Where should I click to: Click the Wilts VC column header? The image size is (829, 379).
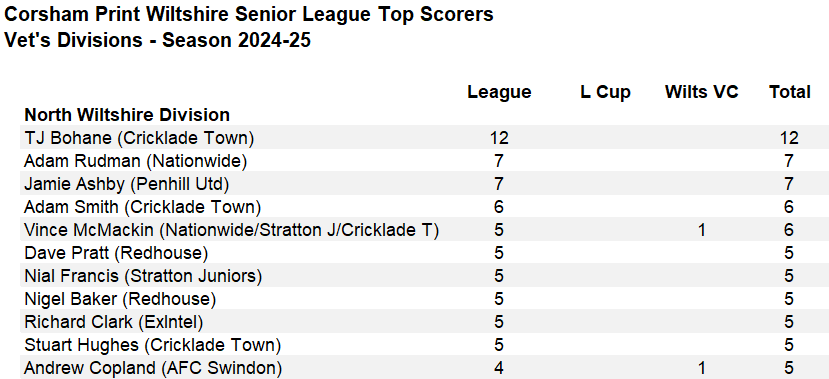702,92
